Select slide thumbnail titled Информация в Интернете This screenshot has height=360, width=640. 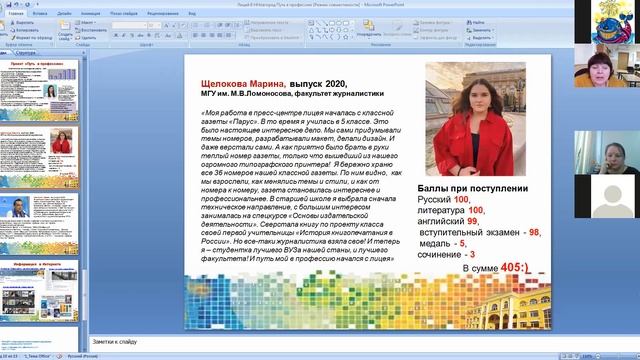click(39, 291)
